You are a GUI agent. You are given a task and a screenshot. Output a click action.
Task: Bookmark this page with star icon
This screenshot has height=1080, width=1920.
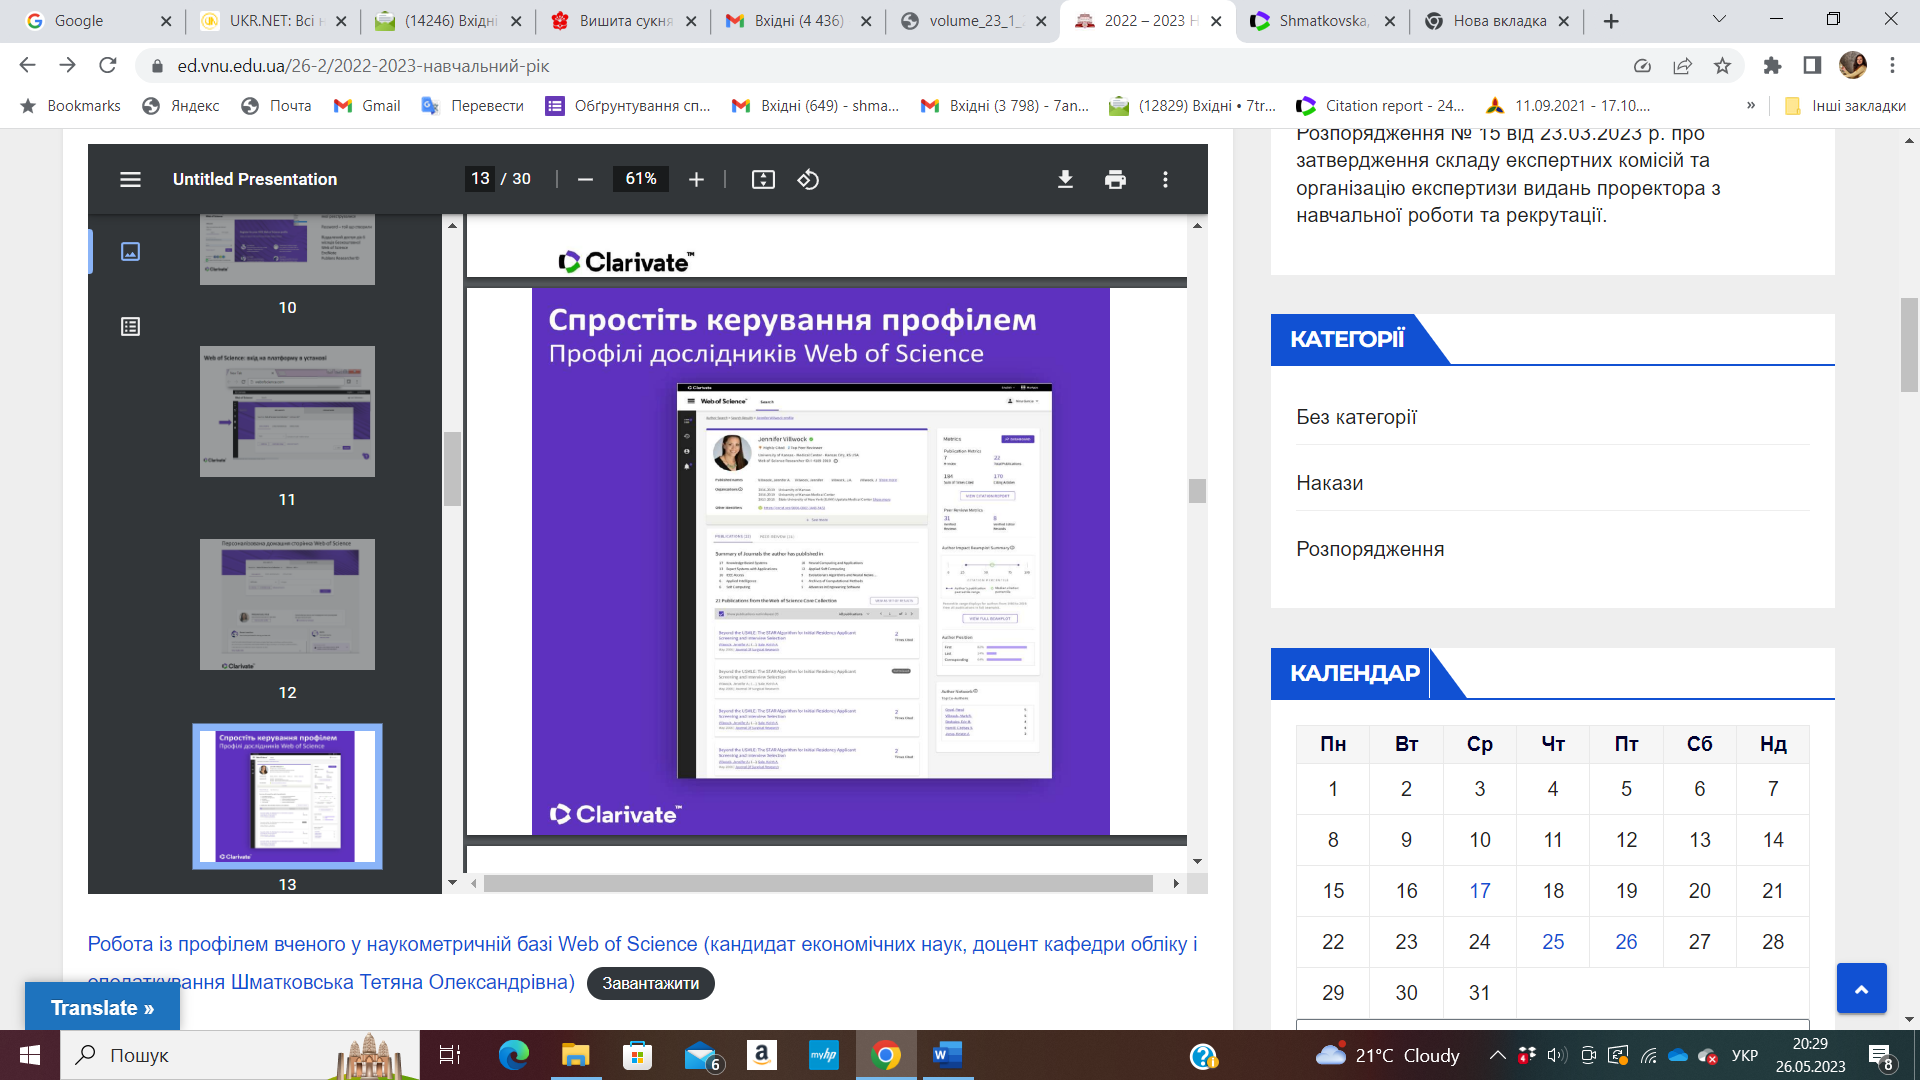1722,66
